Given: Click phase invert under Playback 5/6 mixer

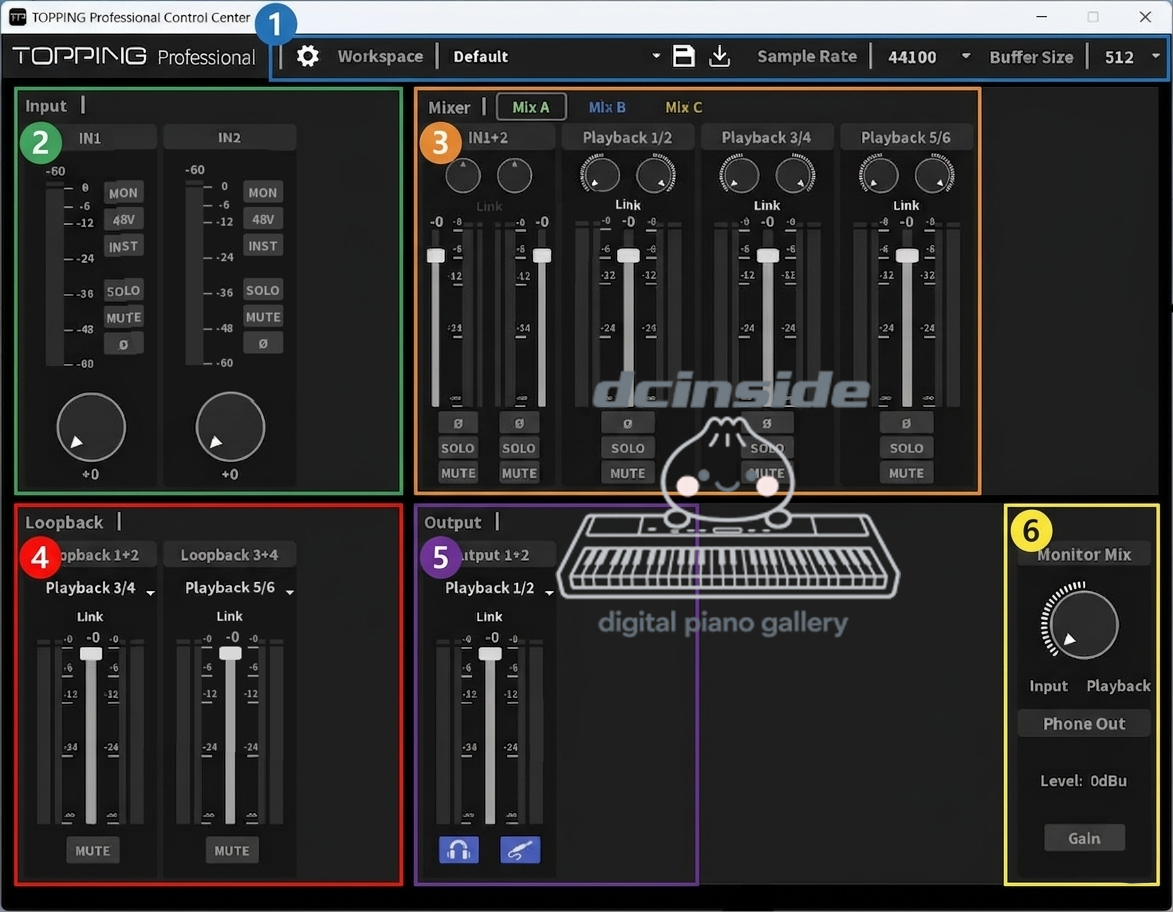Looking at the screenshot, I should (907, 423).
